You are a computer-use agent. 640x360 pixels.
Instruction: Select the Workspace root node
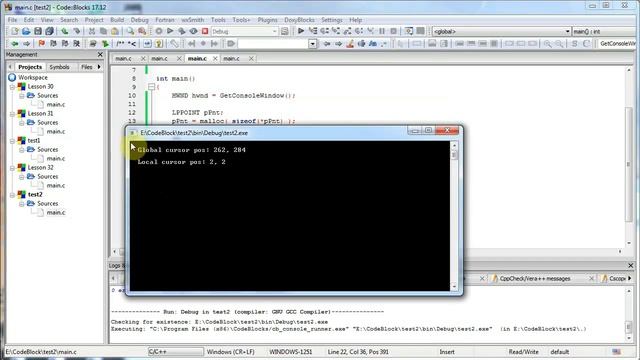[33, 78]
